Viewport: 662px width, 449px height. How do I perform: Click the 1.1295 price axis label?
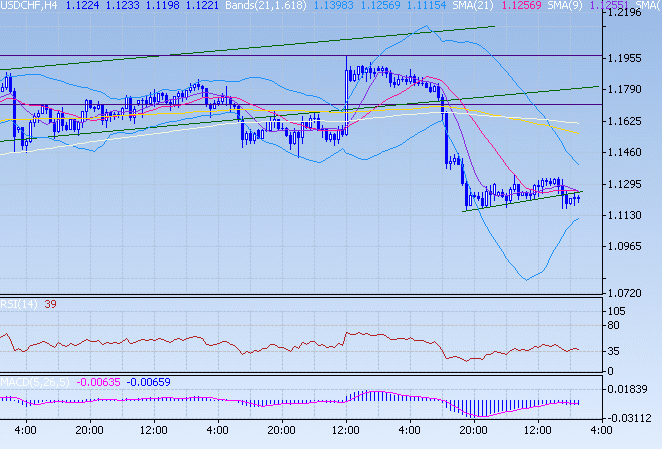(x=626, y=184)
